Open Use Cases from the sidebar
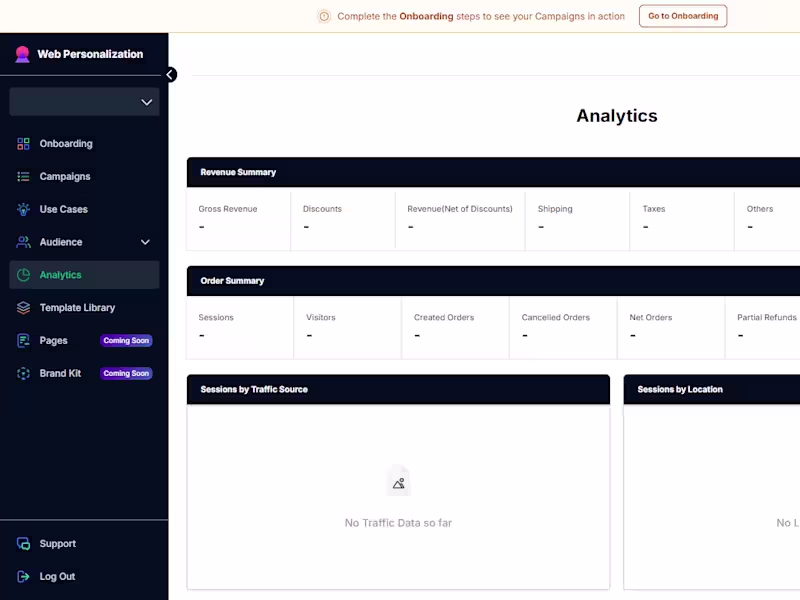 84,209
